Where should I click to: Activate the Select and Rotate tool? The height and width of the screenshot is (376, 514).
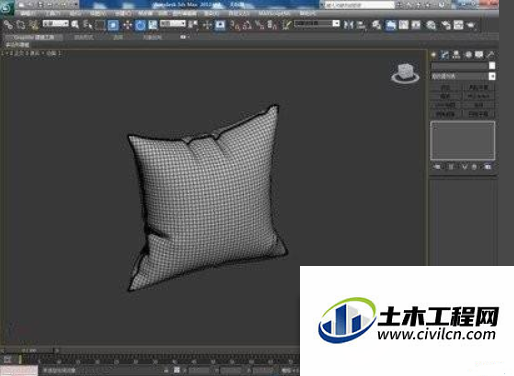coord(140,25)
